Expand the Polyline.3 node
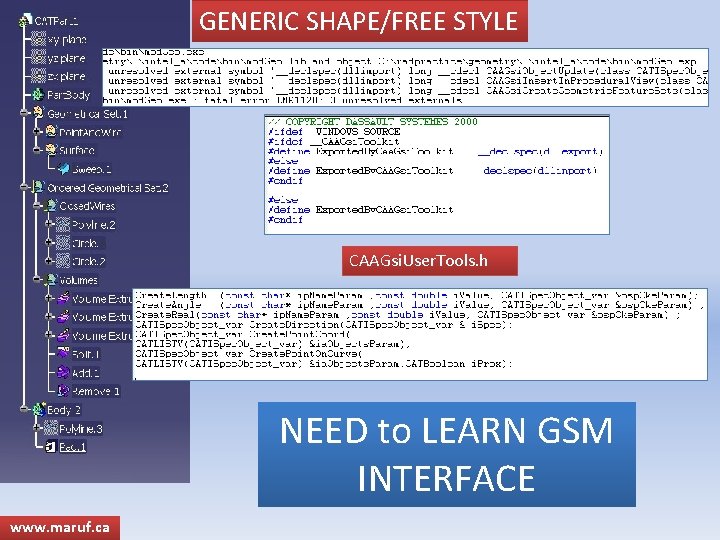 (x=37, y=428)
